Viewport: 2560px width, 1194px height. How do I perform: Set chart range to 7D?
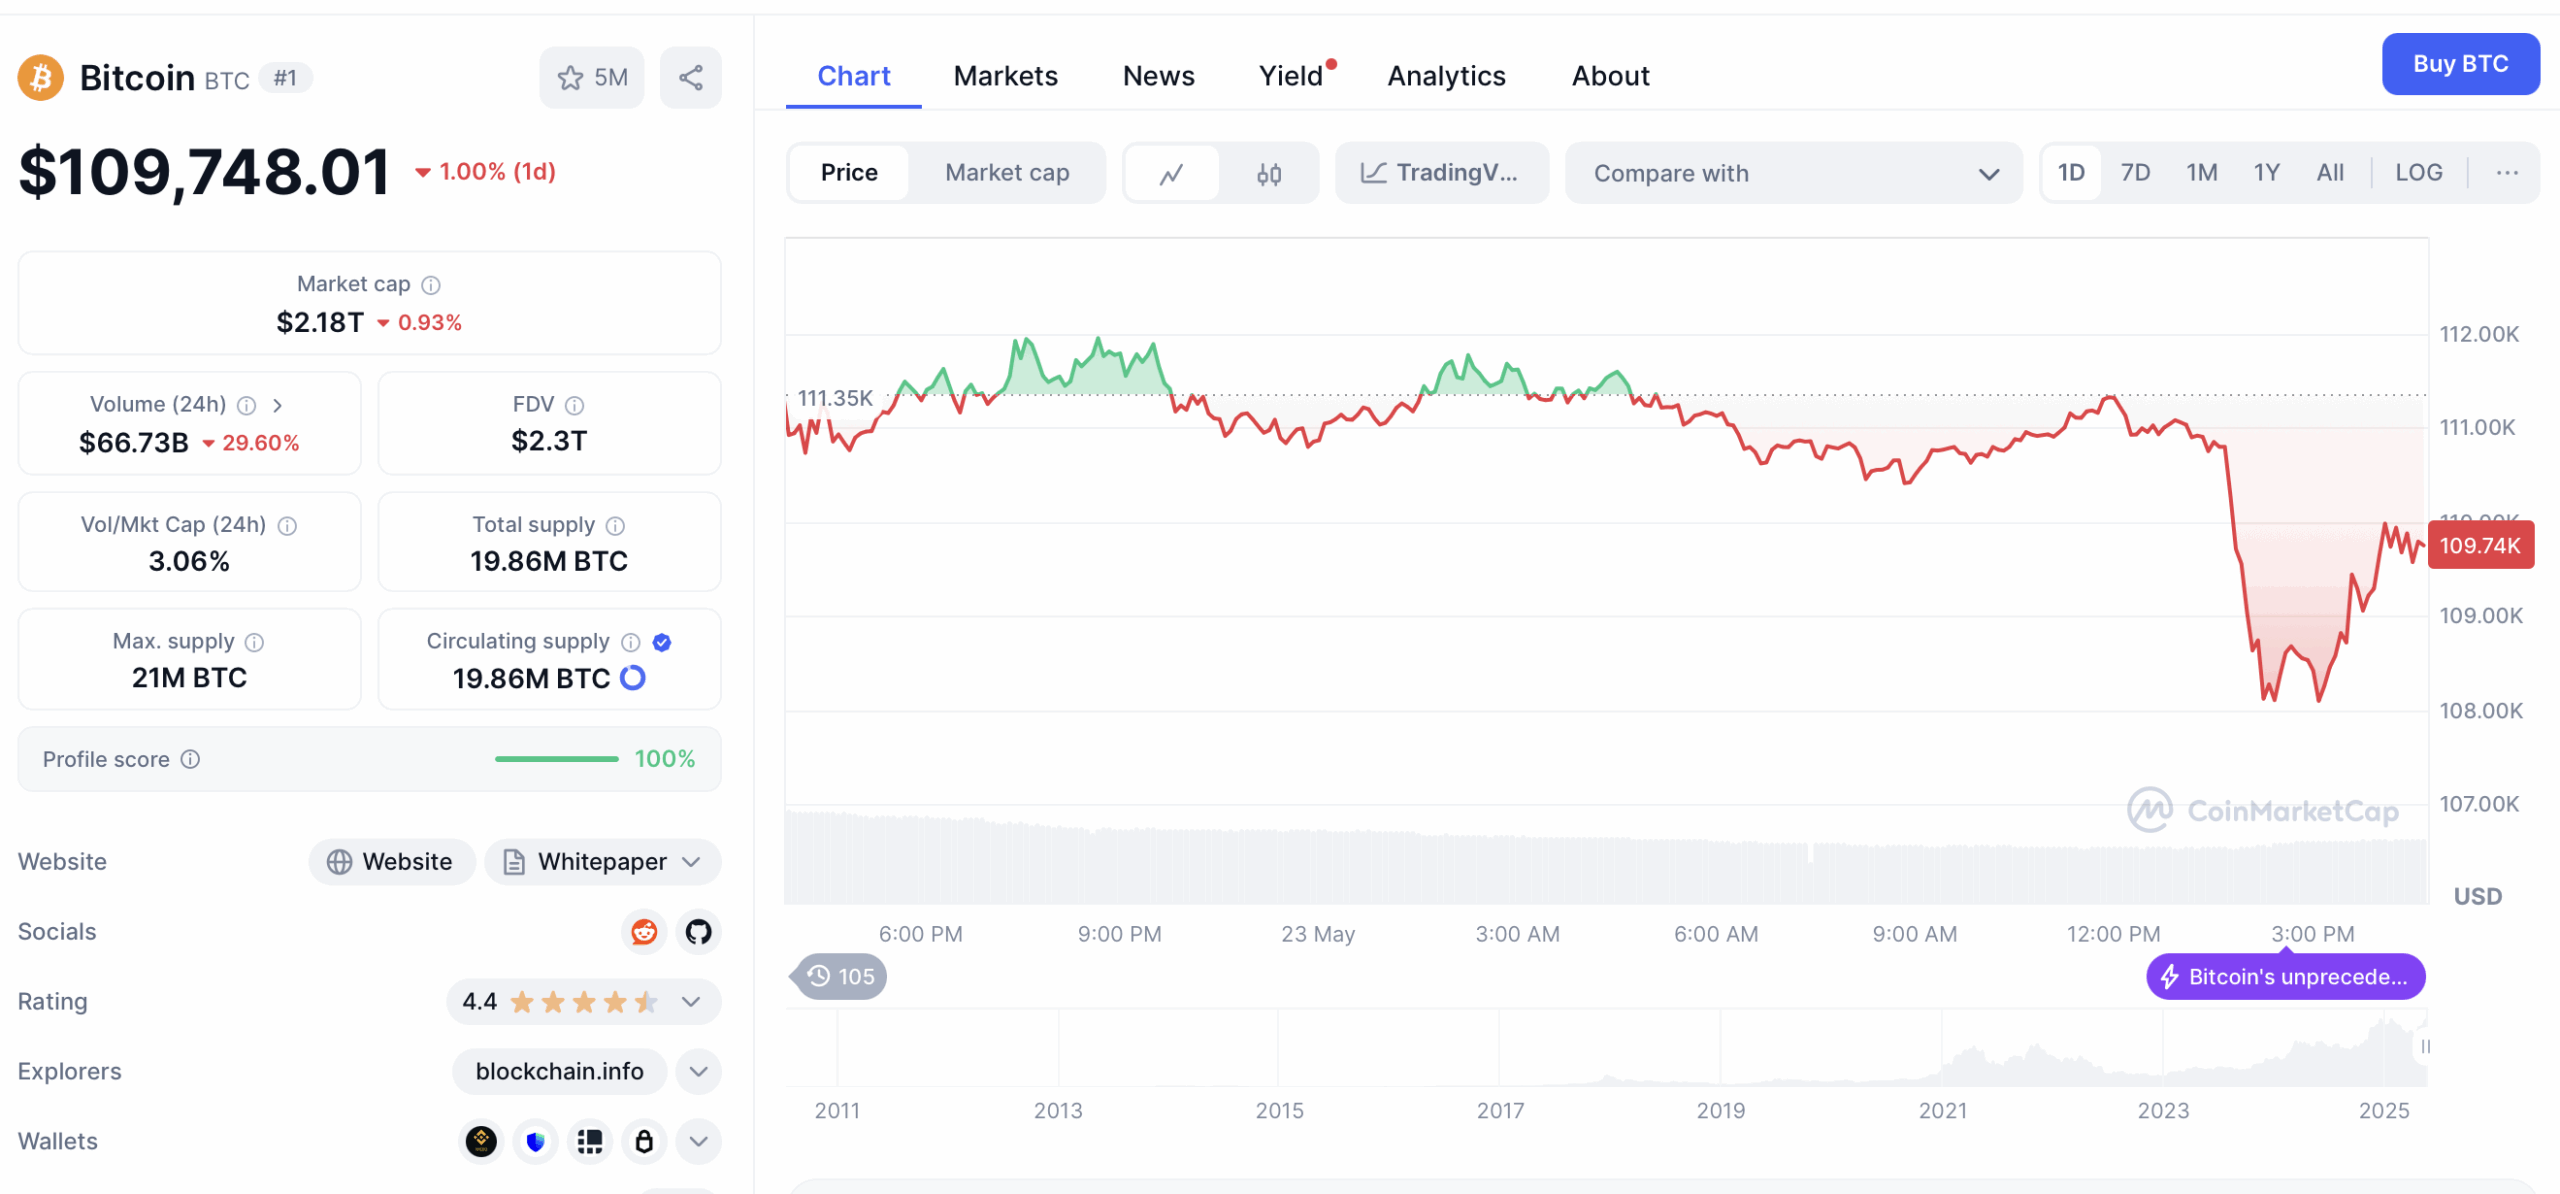tap(2136, 173)
